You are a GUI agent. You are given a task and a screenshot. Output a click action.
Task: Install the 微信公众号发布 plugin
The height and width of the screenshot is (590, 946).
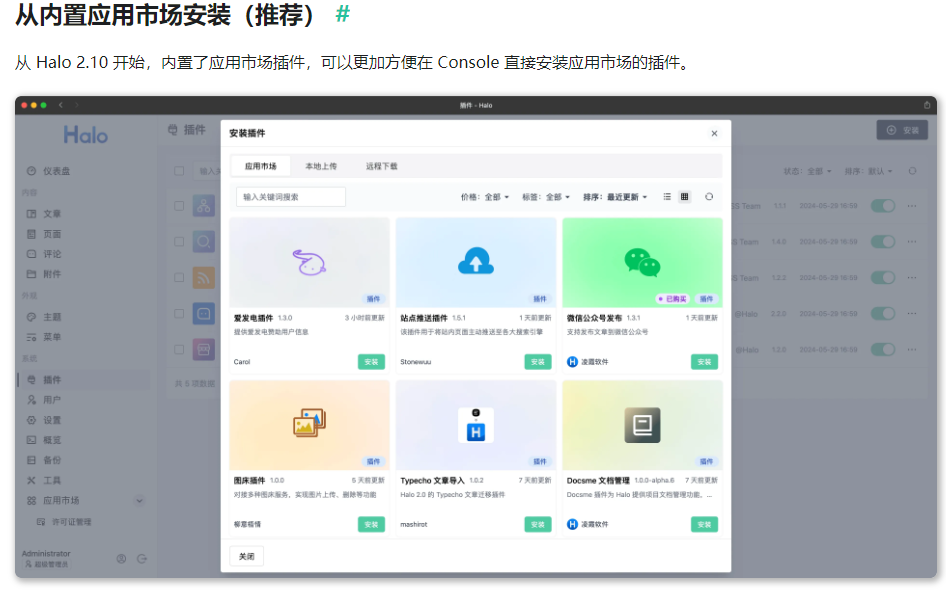point(704,361)
